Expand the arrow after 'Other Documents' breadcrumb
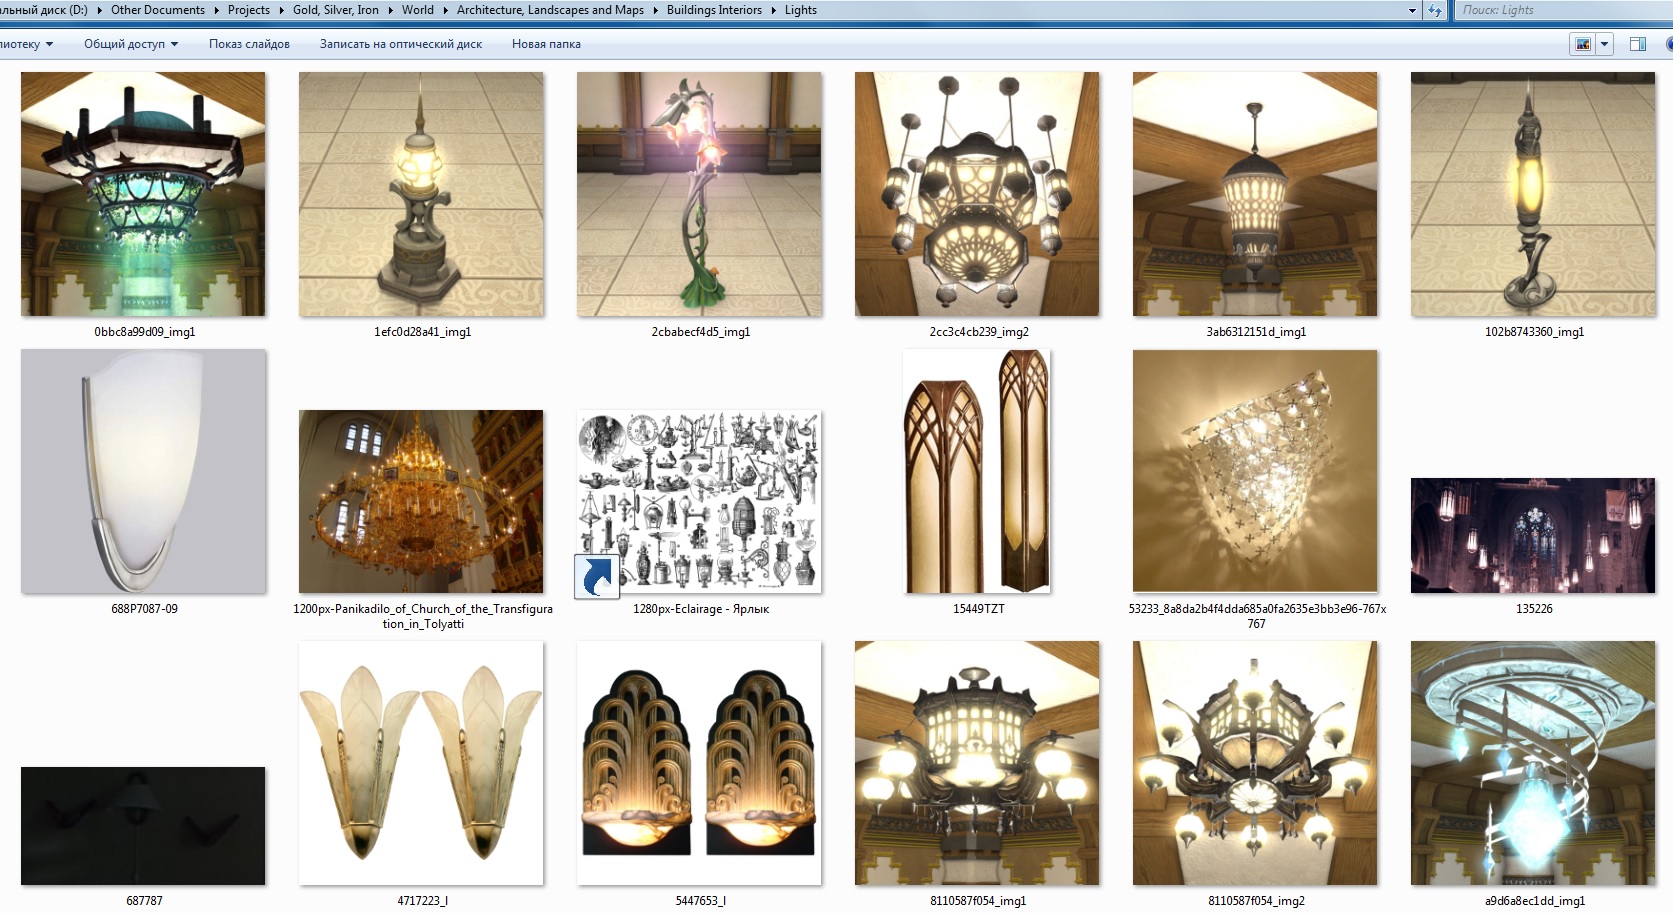Image resolution: width=1673 pixels, height=913 pixels. tap(217, 10)
